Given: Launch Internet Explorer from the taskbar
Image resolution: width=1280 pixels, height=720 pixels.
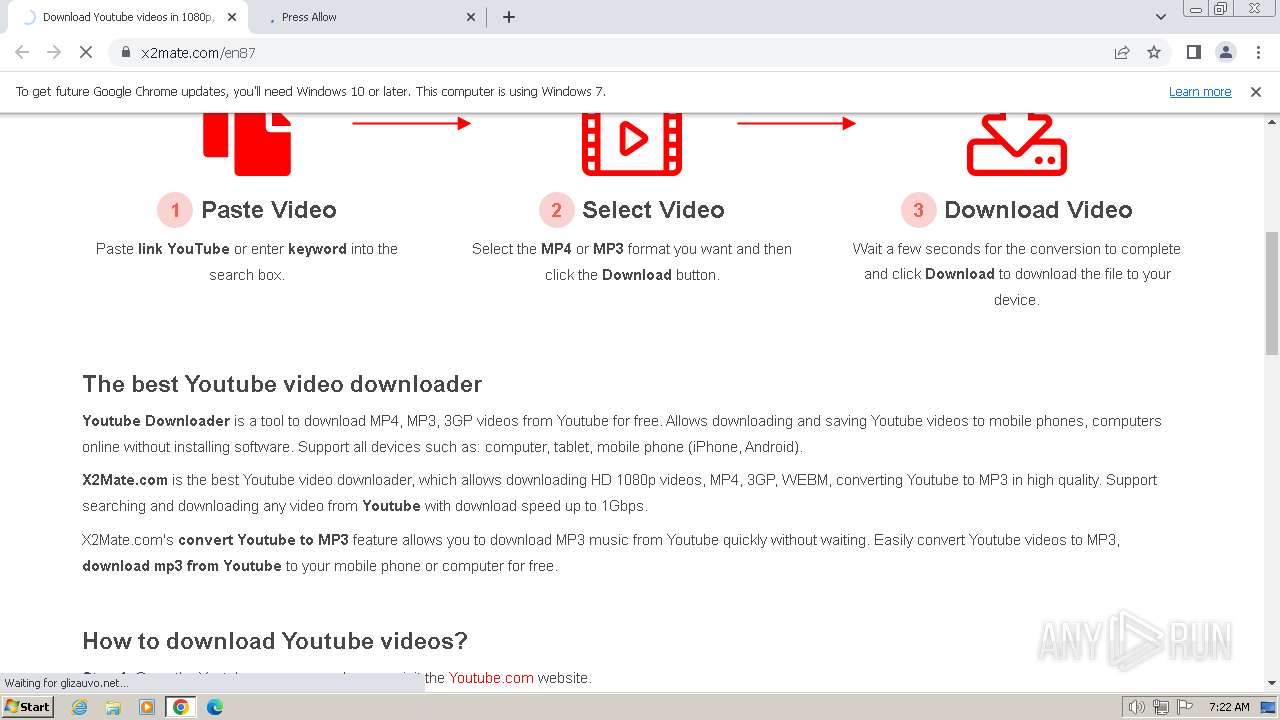Looking at the screenshot, I should tap(80, 707).
